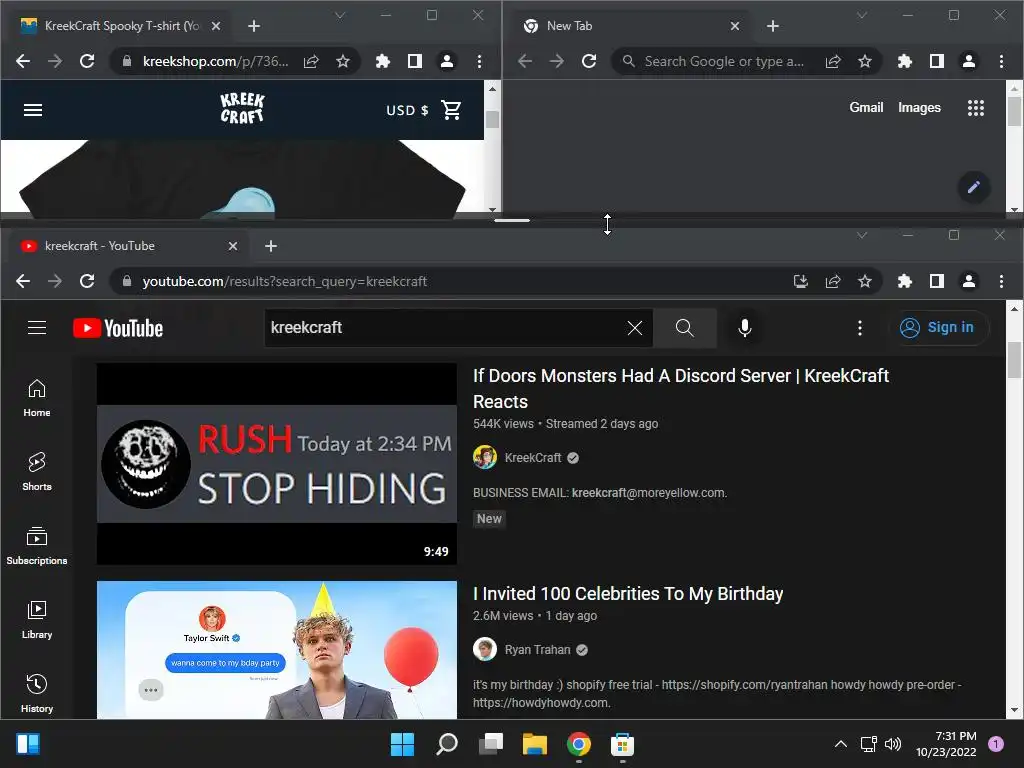Open Shorts in YouTube sidebar
Screen dimensions: 1024x768
pos(37,472)
